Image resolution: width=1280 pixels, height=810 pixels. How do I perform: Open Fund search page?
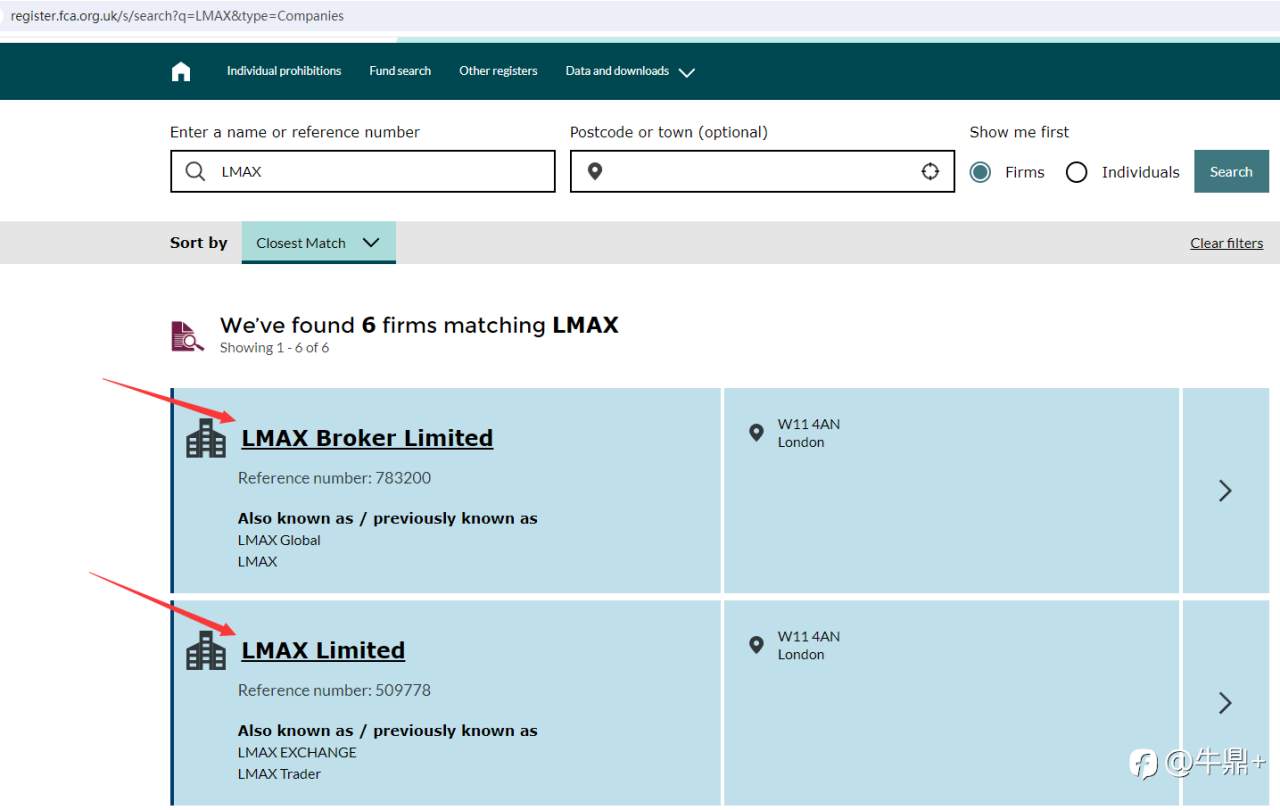(400, 71)
